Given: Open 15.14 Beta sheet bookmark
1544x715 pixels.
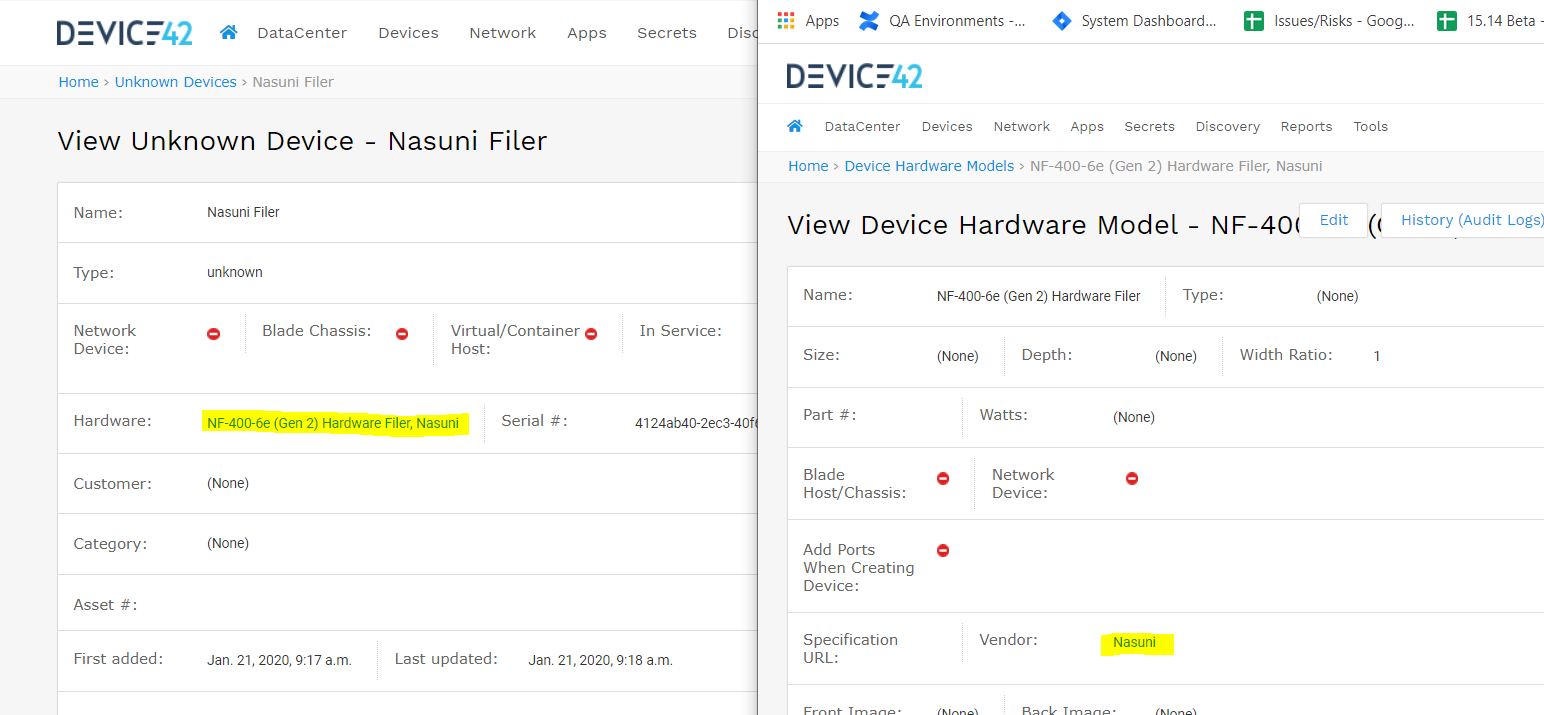Looking at the screenshot, I should pos(1490,20).
